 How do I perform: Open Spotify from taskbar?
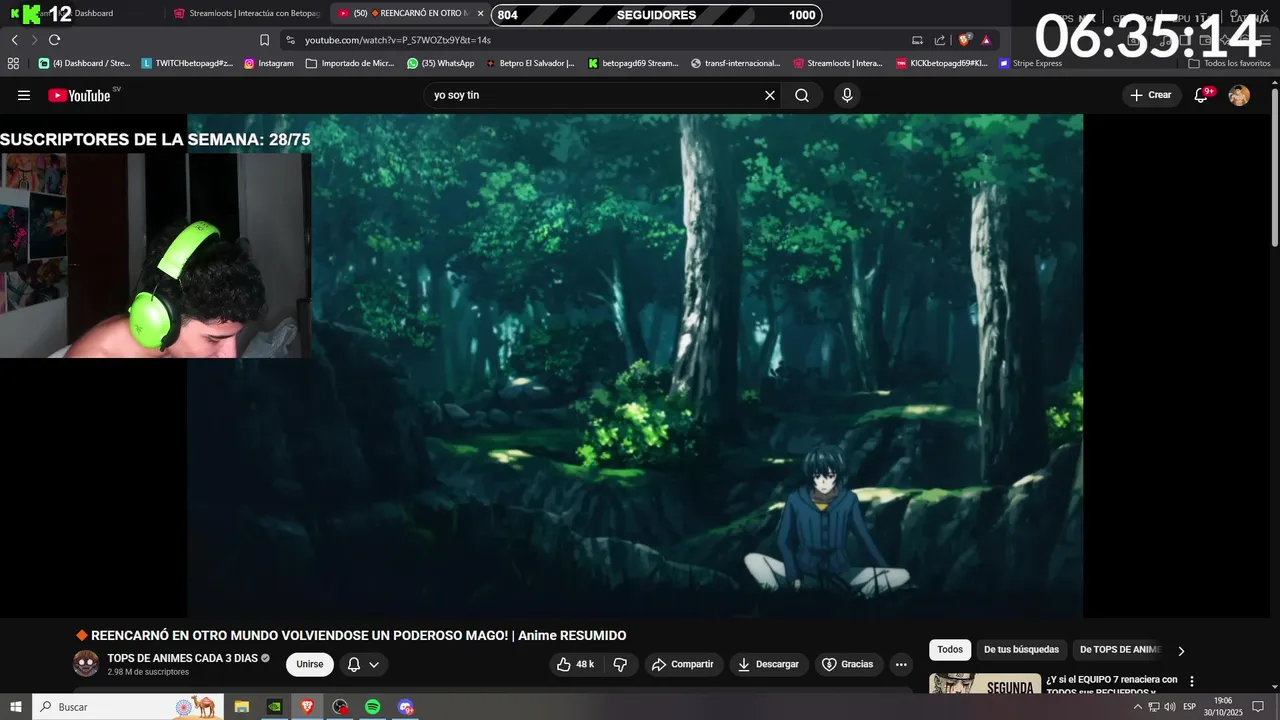(372, 707)
